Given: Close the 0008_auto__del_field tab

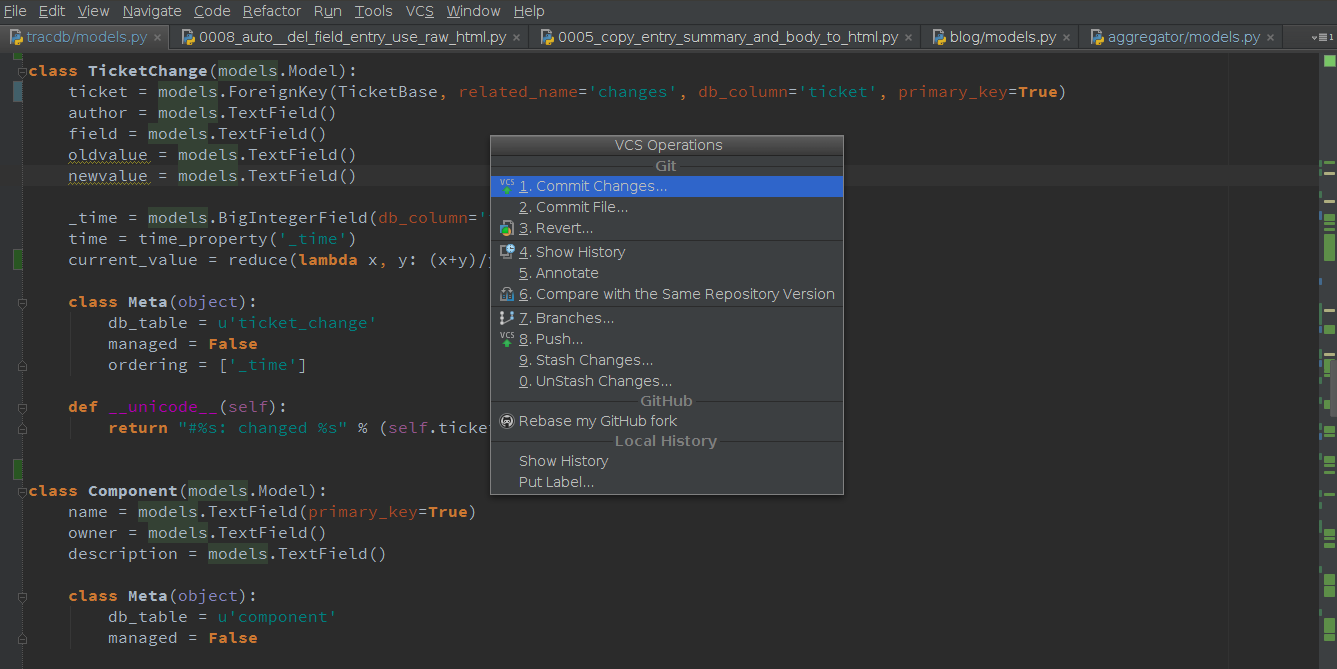Looking at the screenshot, I should coord(516,38).
